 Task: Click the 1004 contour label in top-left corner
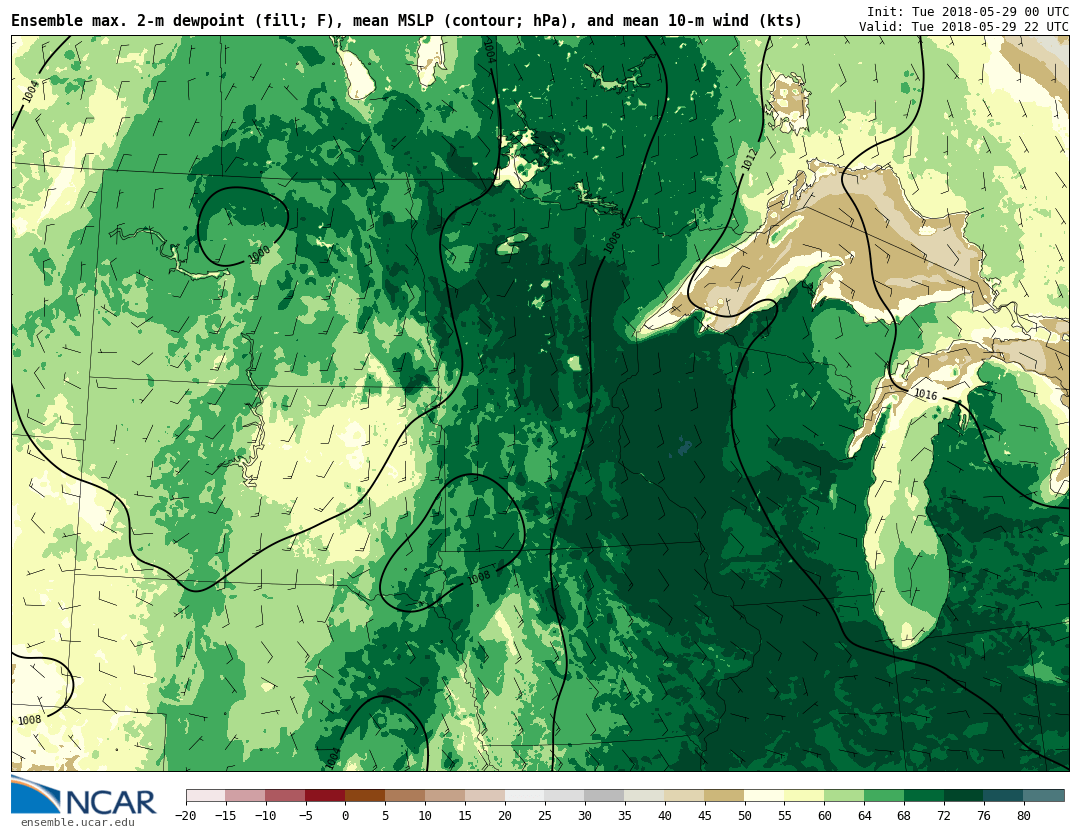pyautogui.click(x=31, y=91)
